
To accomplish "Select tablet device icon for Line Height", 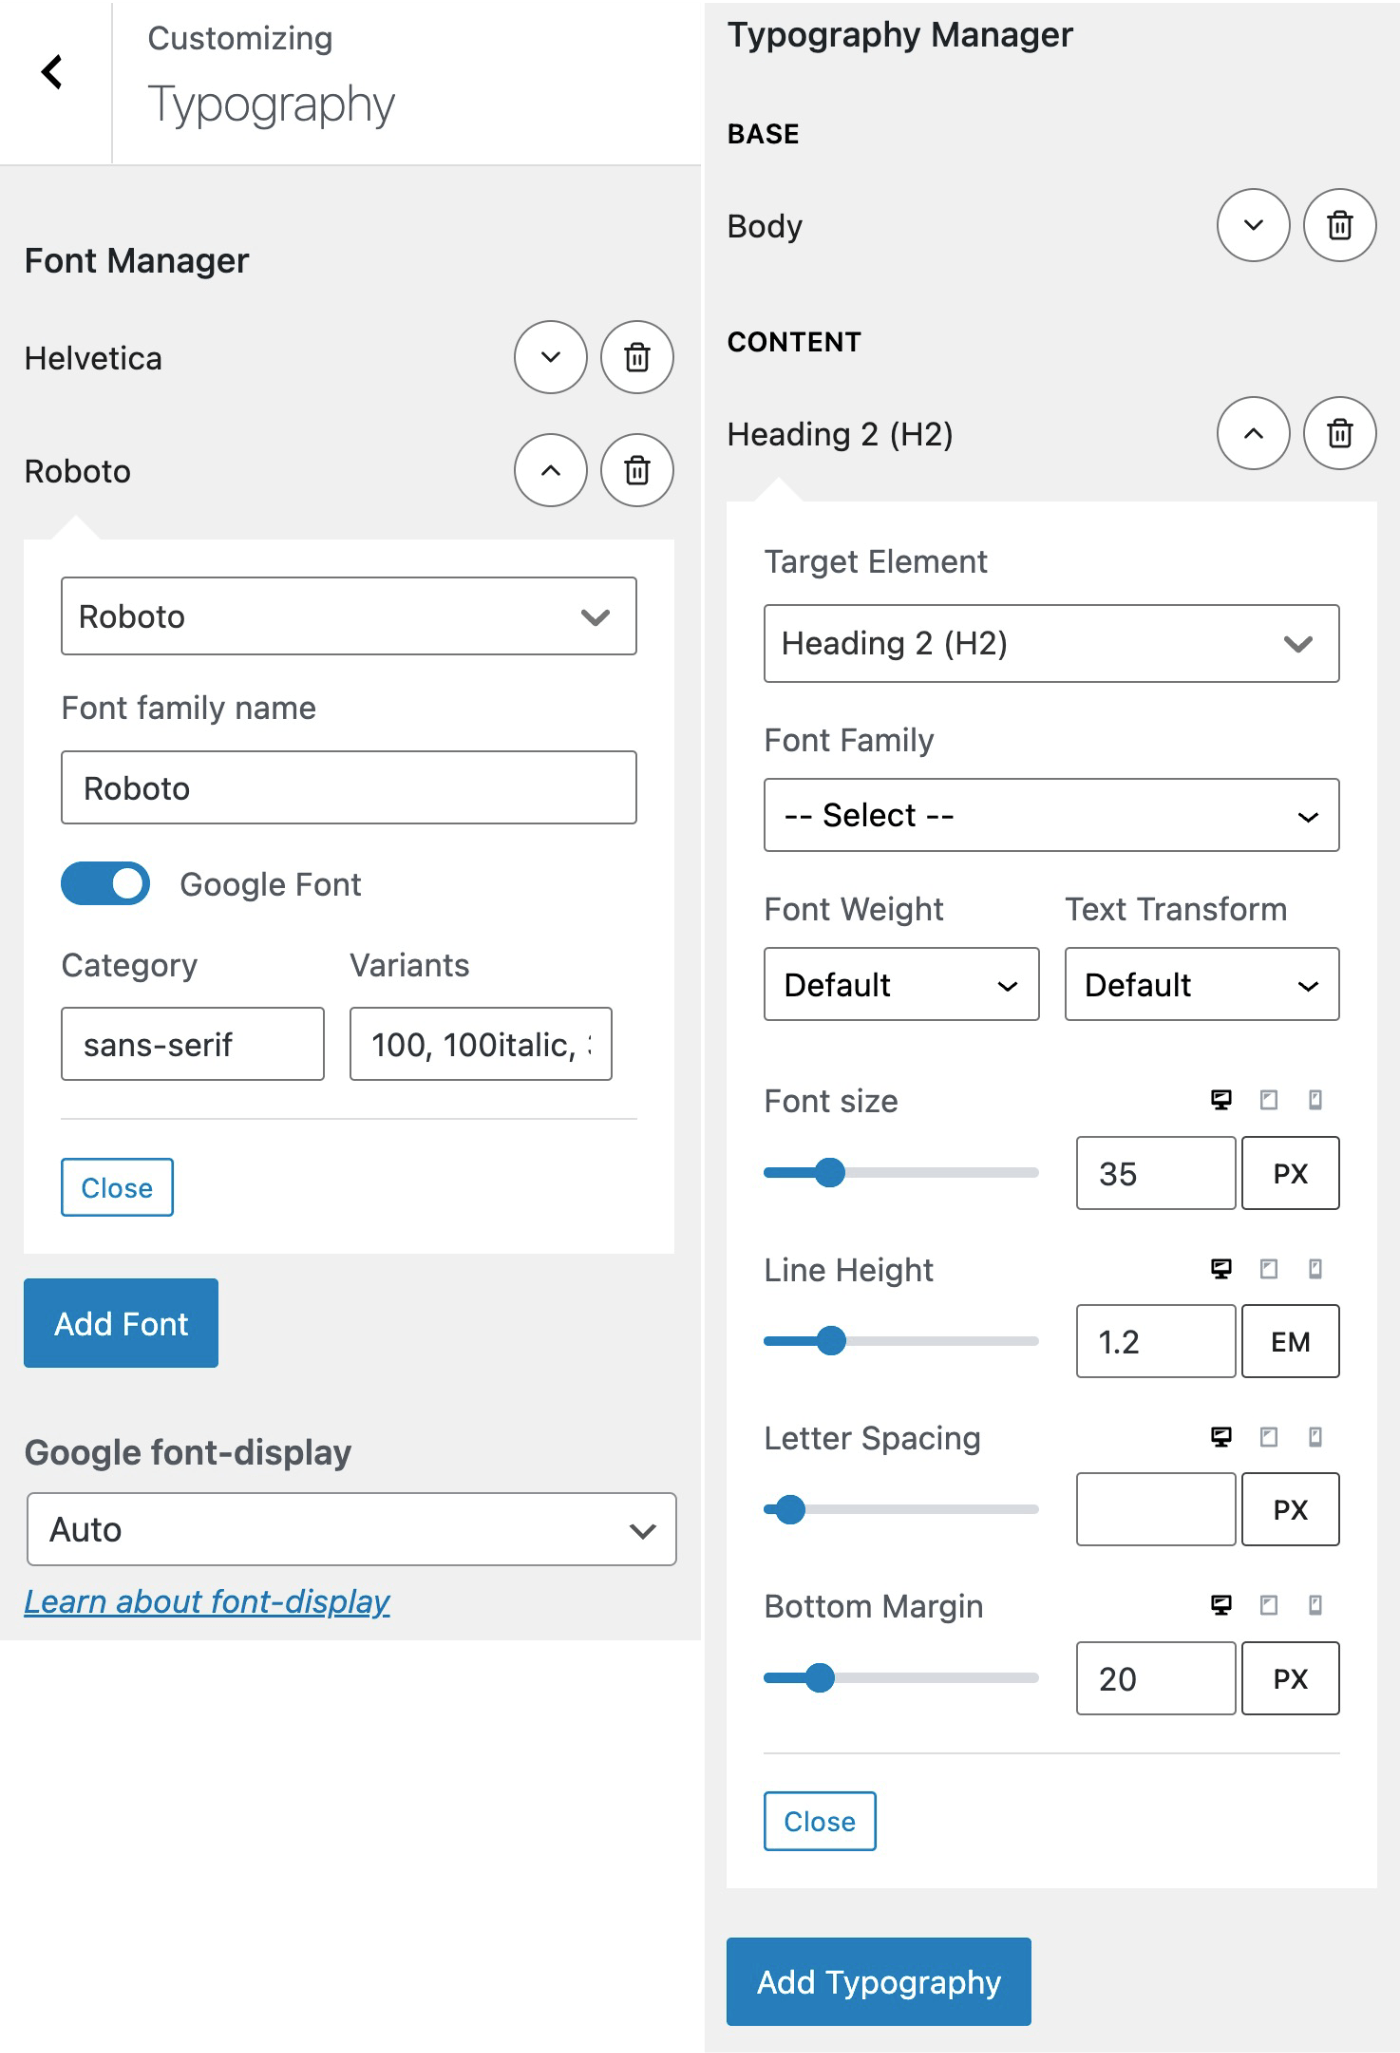I will pyautogui.click(x=1269, y=1269).
